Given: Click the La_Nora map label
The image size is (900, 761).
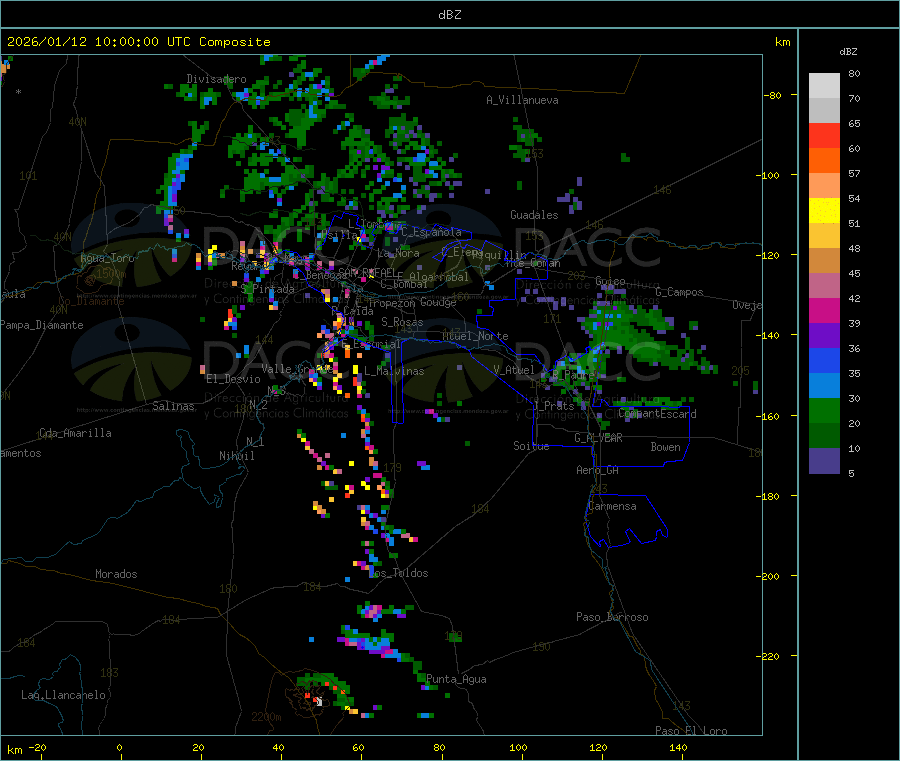Looking at the screenshot, I should (398, 253).
